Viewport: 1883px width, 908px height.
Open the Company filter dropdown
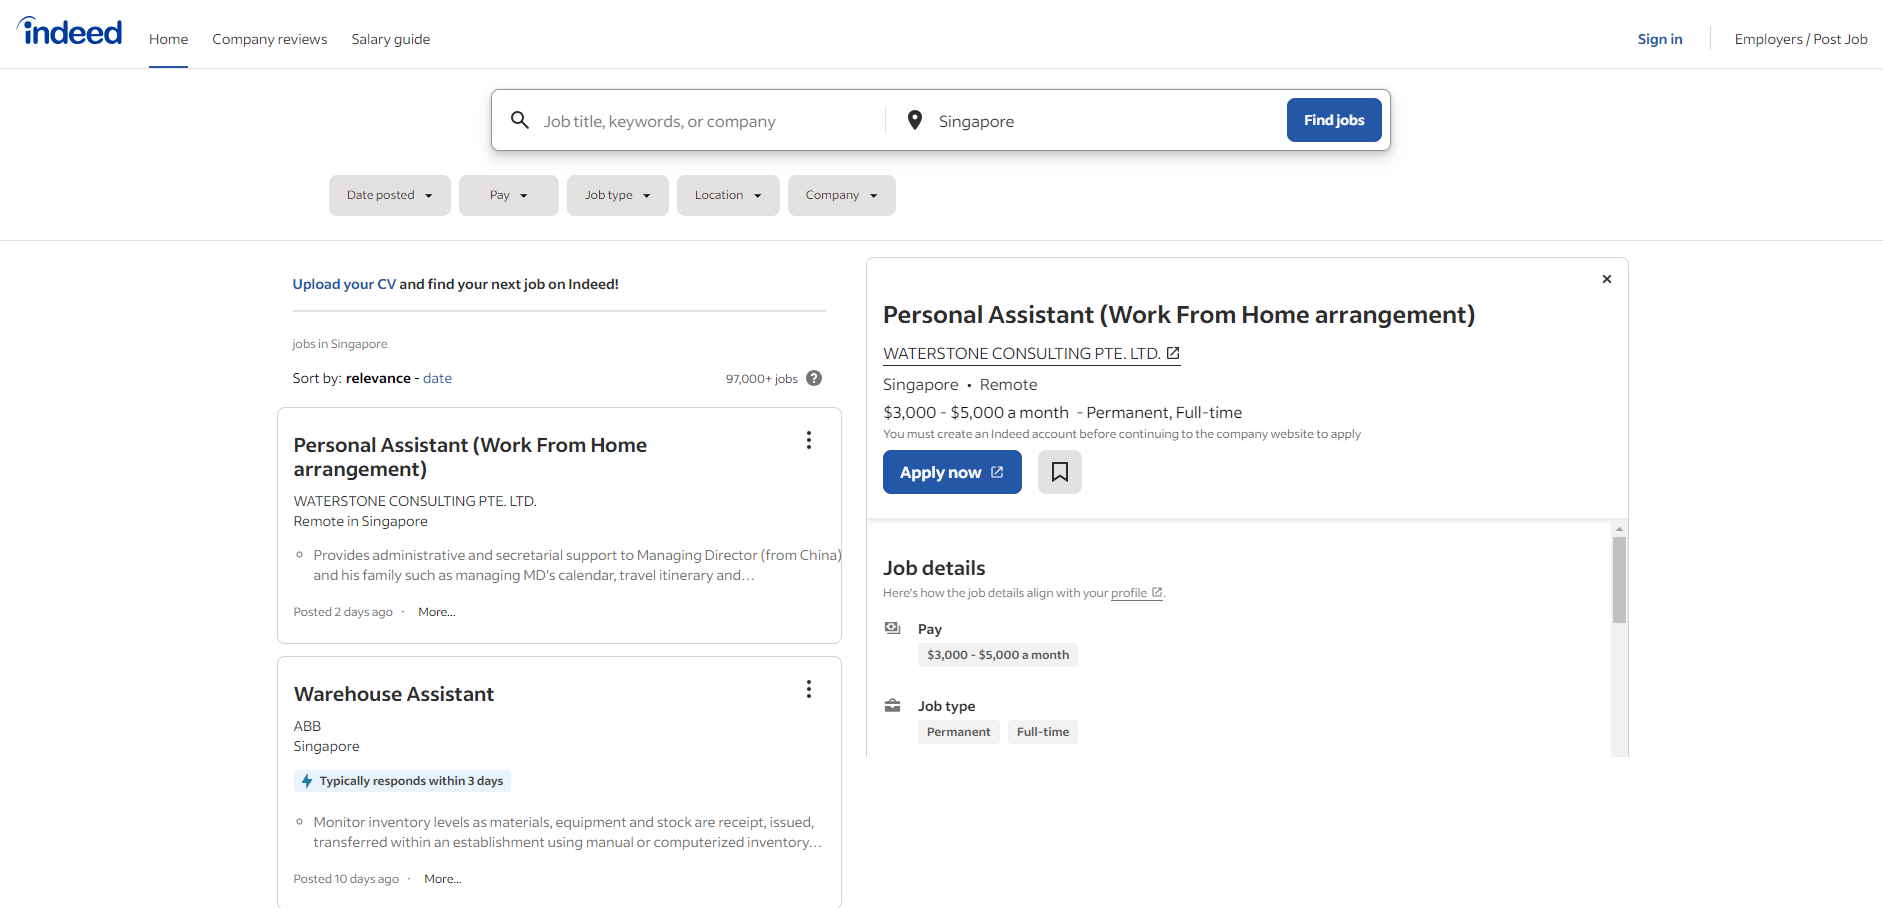pos(842,195)
